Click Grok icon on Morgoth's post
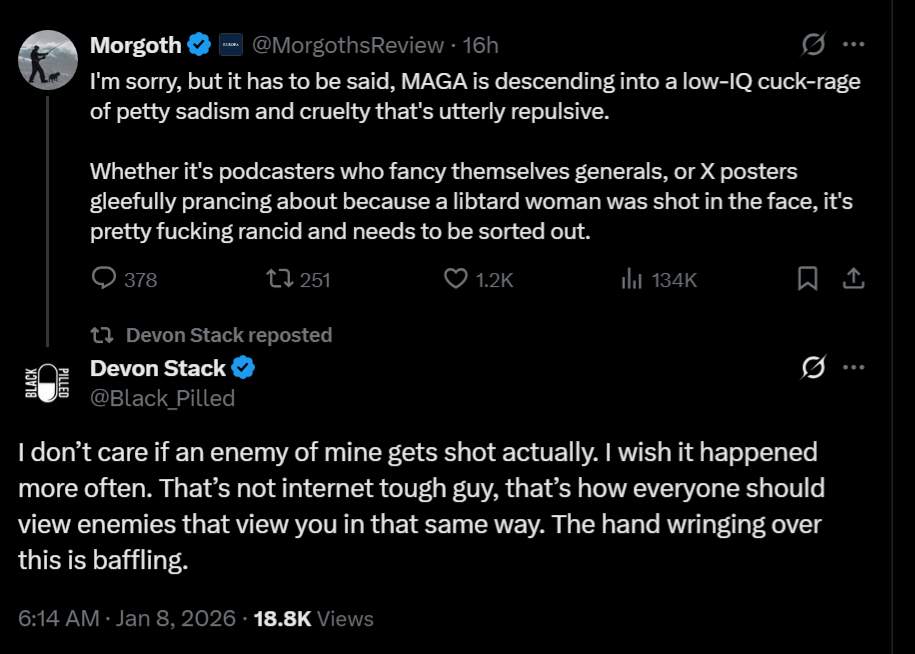Viewport: 915px width, 654px height. [x=813, y=45]
